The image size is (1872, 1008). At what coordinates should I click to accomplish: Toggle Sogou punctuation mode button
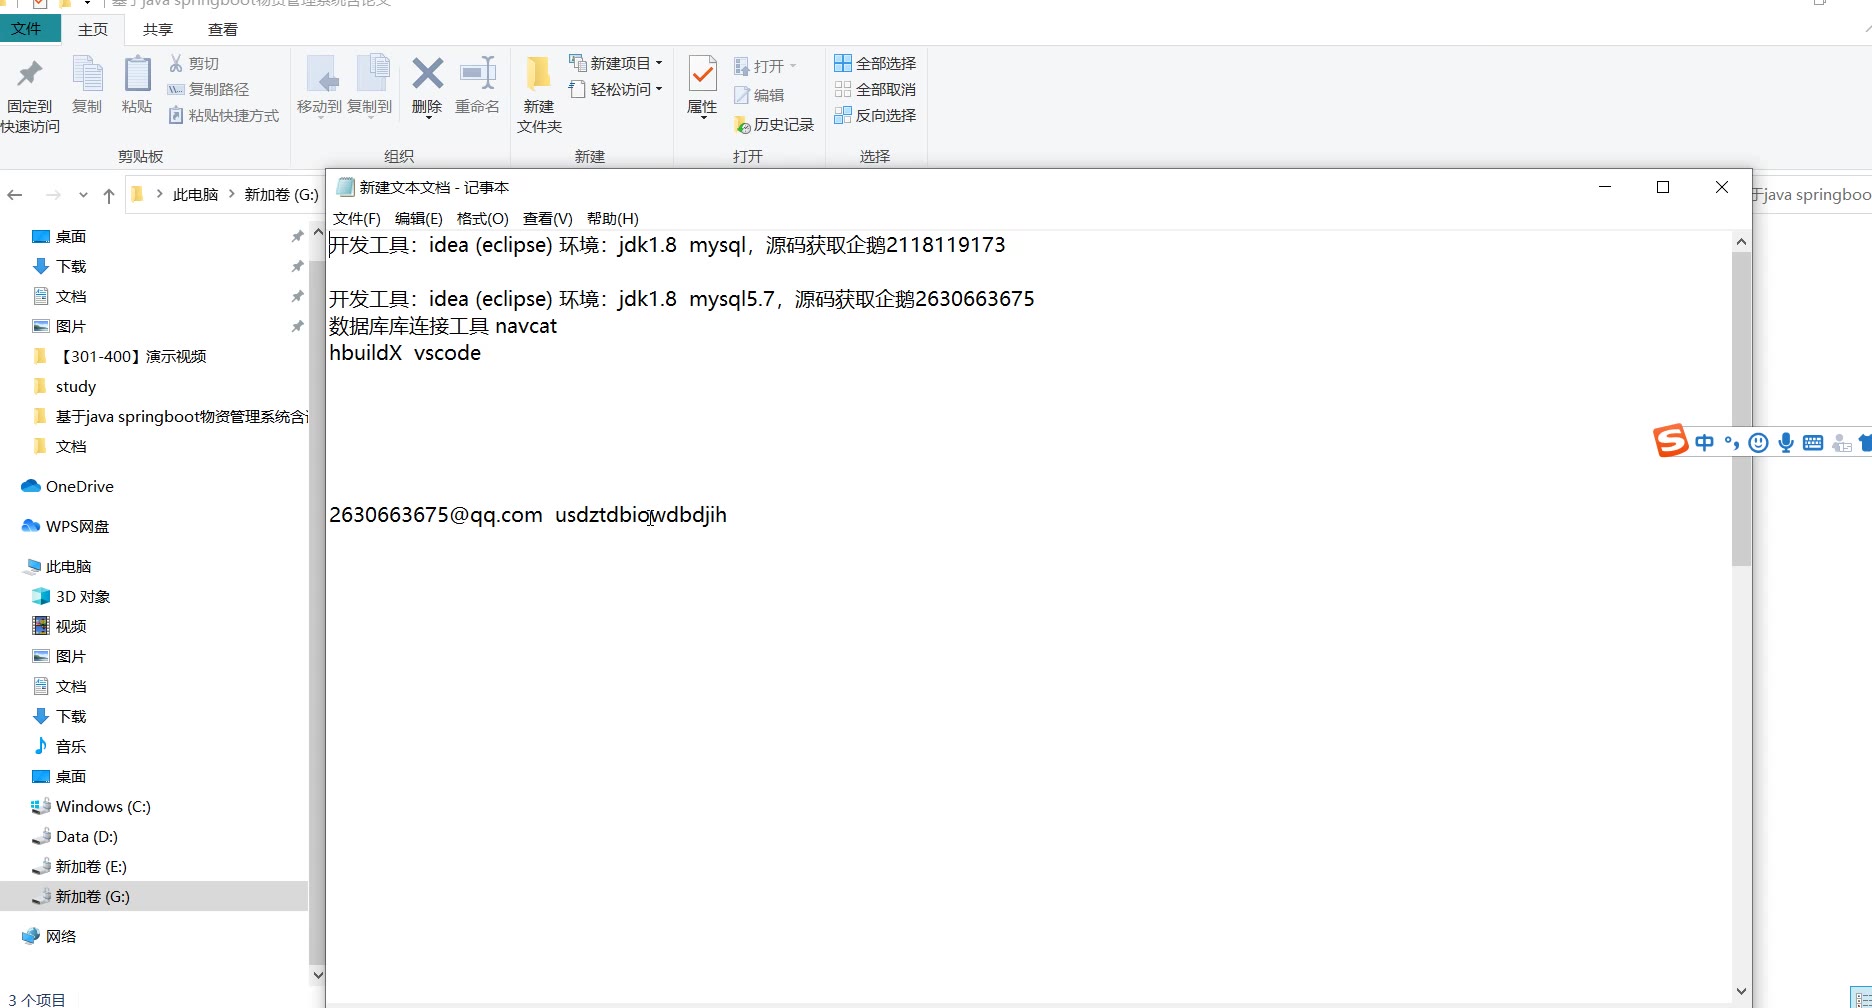click(1732, 442)
